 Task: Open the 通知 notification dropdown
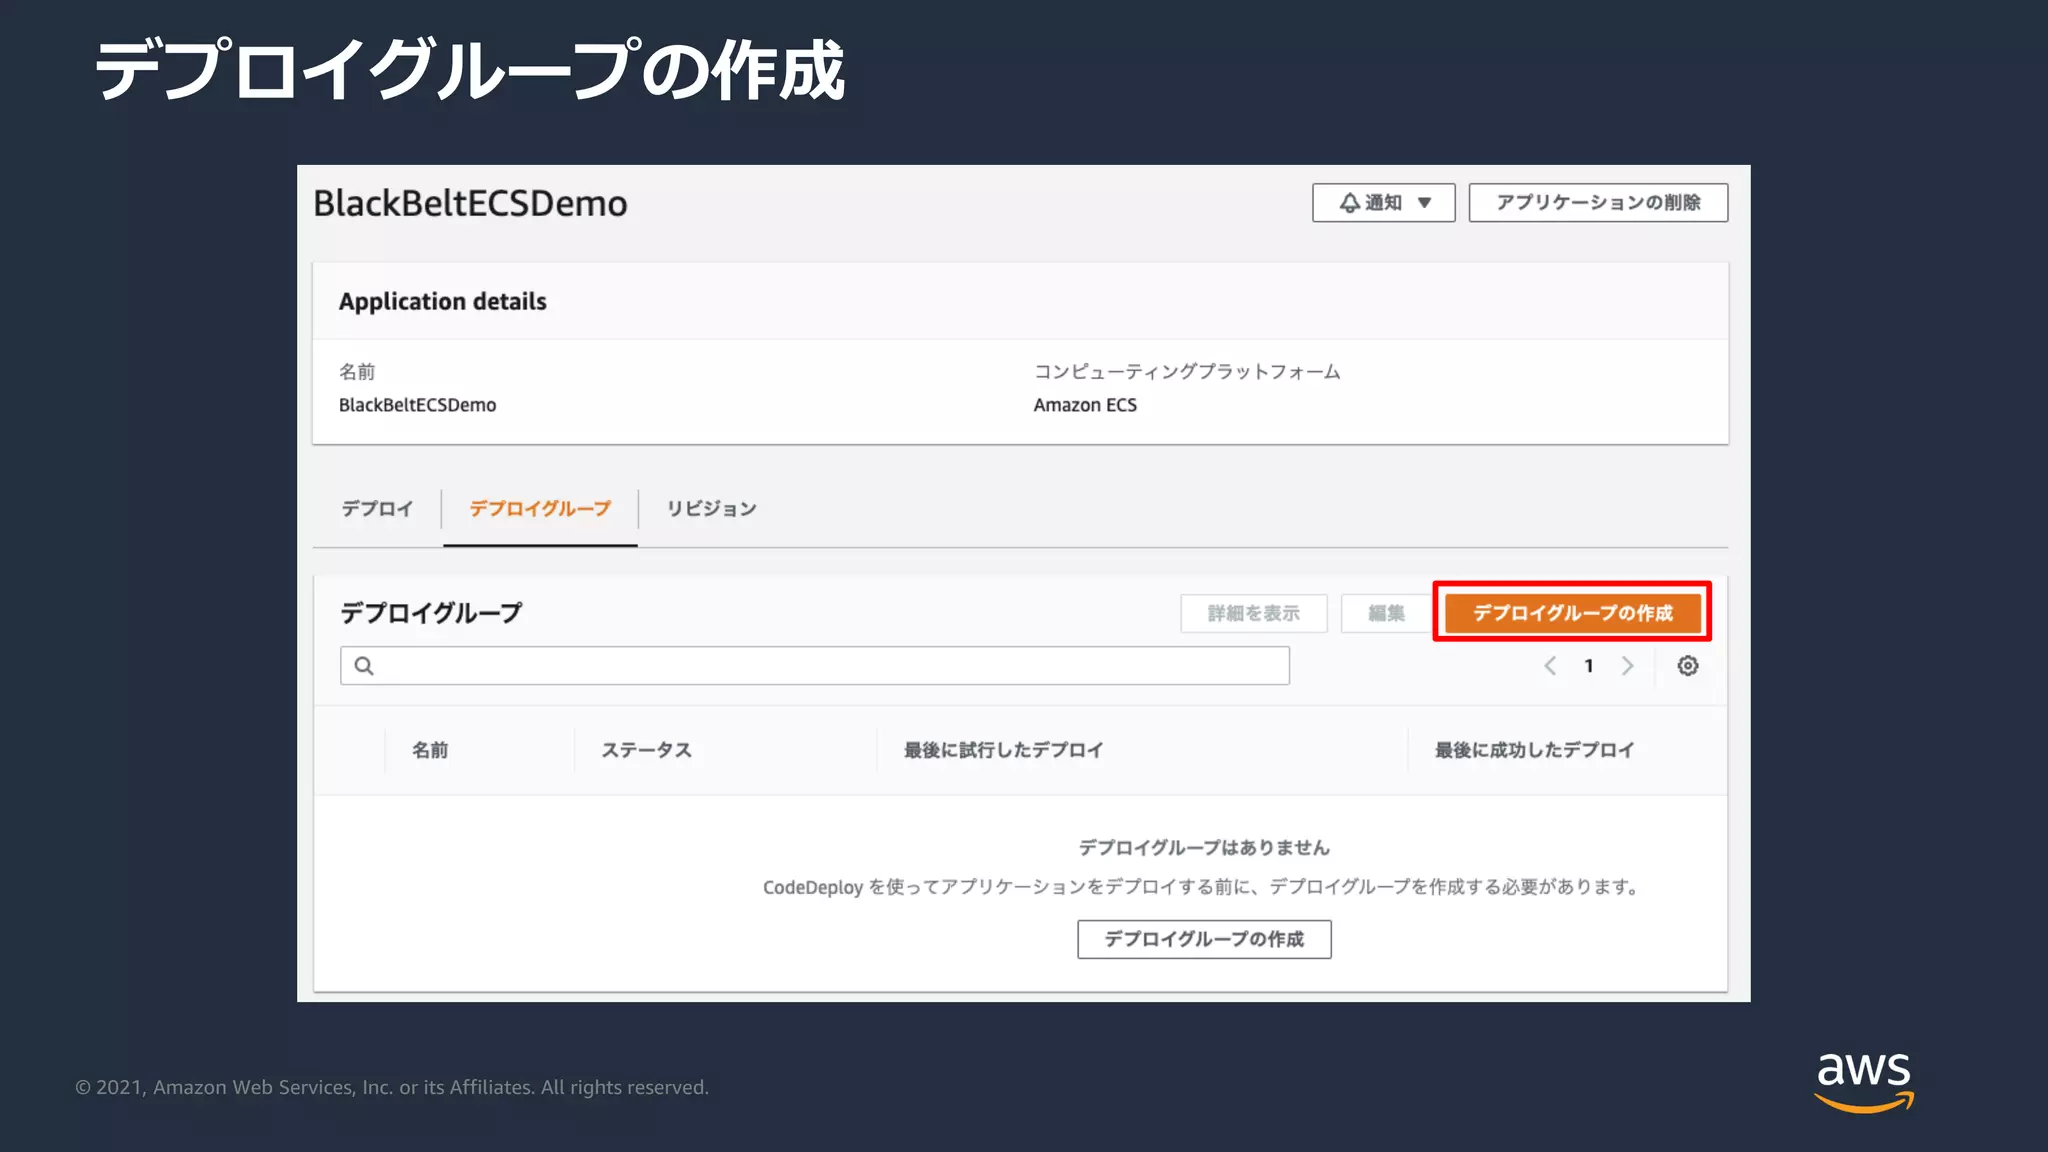coord(1383,202)
